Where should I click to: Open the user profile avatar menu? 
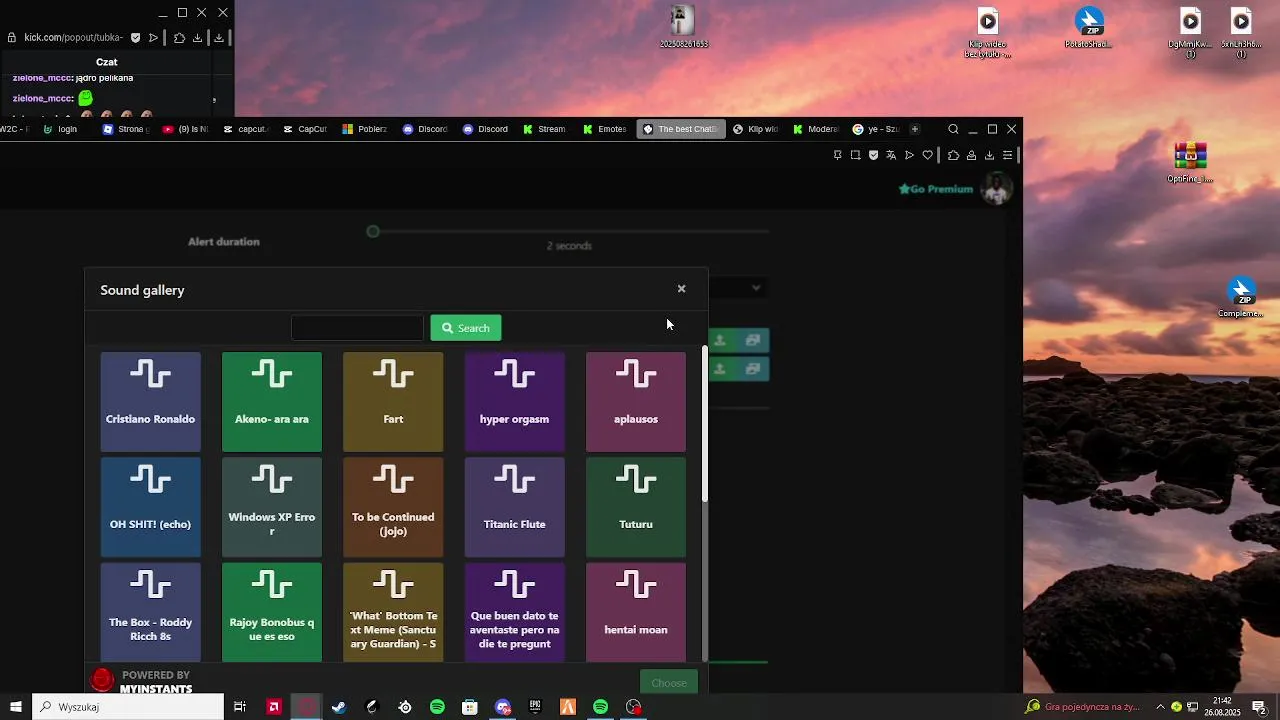996,188
